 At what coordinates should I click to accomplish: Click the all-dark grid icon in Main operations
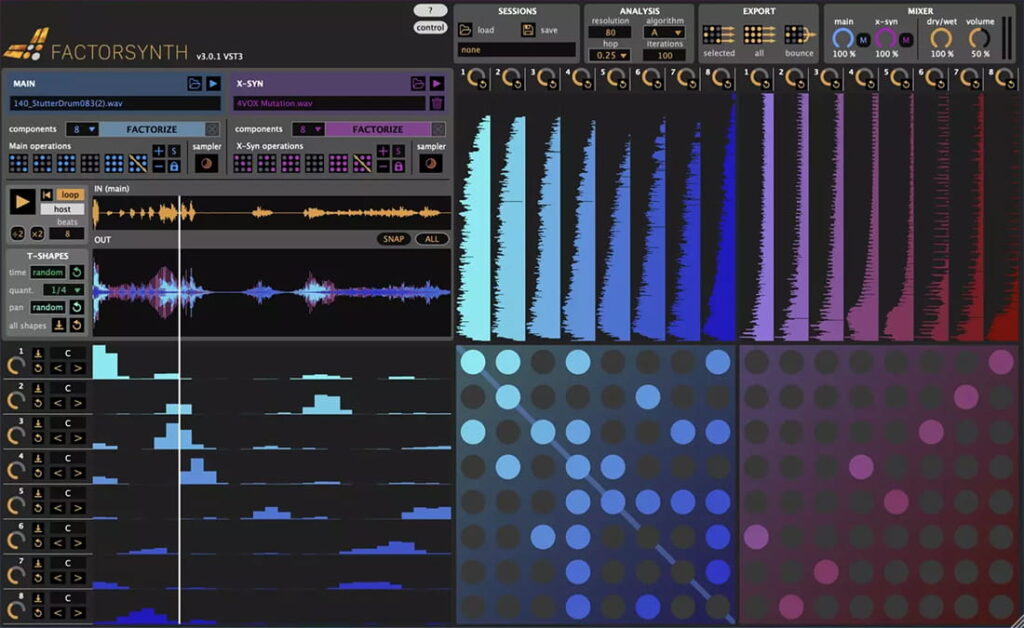tap(90, 163)
